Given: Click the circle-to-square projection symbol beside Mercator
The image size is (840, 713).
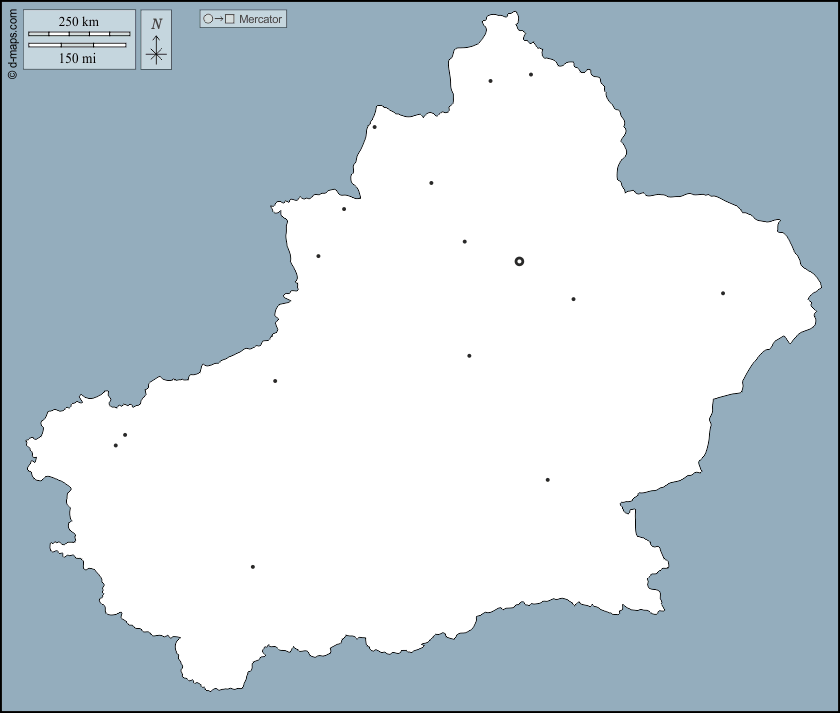Looking at the screenshot, I should pyautogui.click(x=218, y=19).
